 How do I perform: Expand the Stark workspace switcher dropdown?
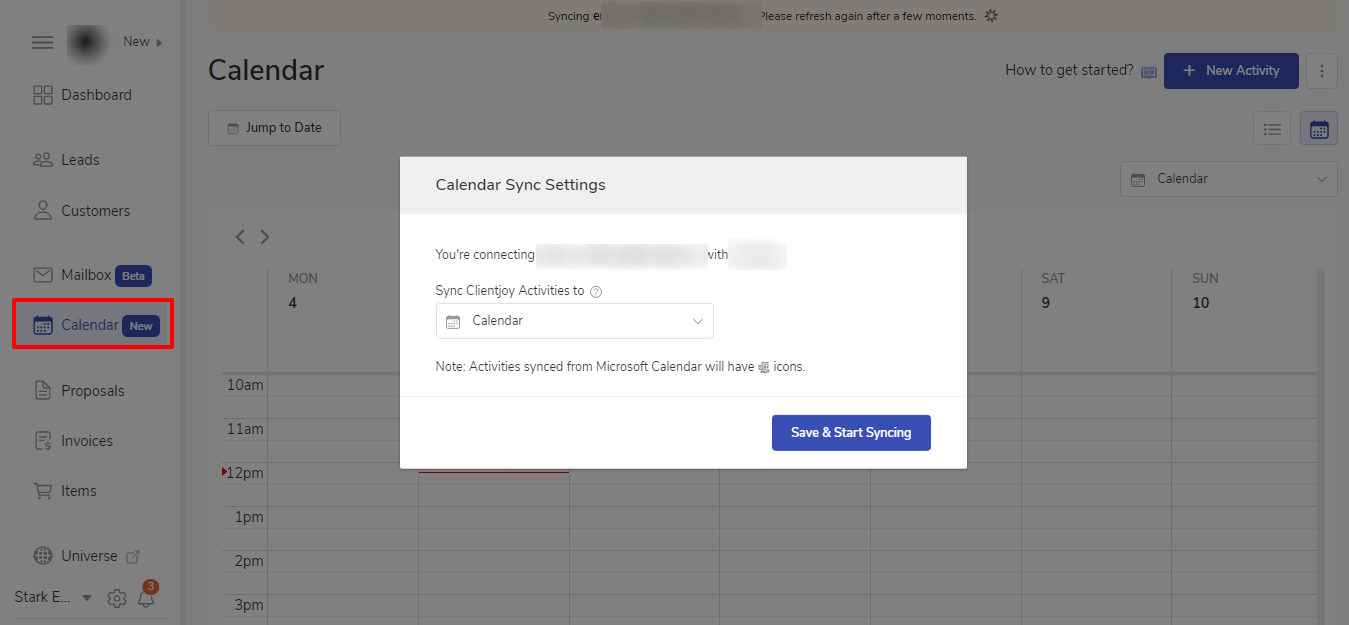coord(86,598)
